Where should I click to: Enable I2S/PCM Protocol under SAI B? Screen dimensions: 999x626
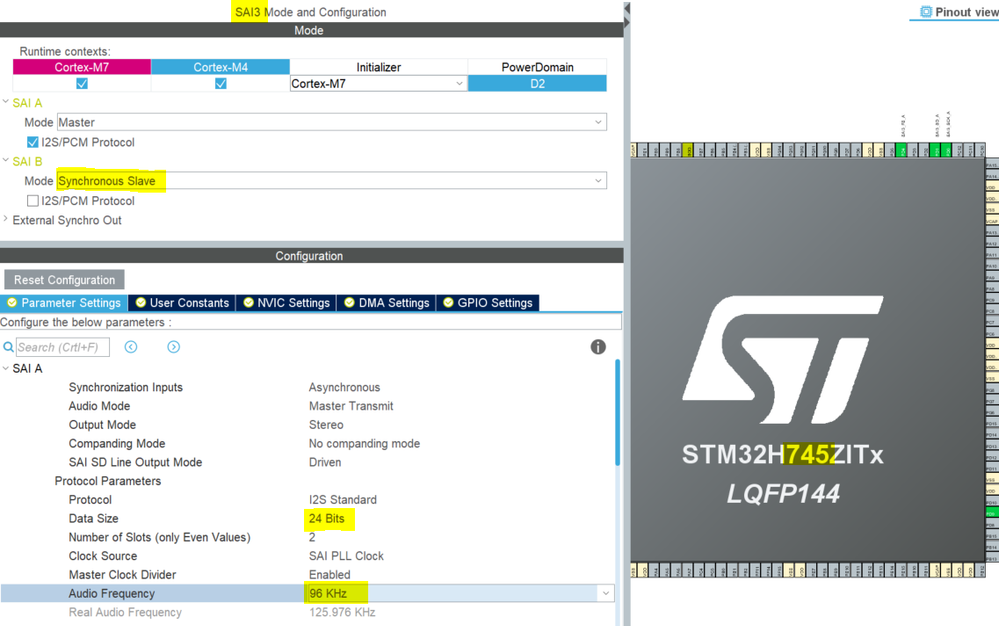coord(32,201)
